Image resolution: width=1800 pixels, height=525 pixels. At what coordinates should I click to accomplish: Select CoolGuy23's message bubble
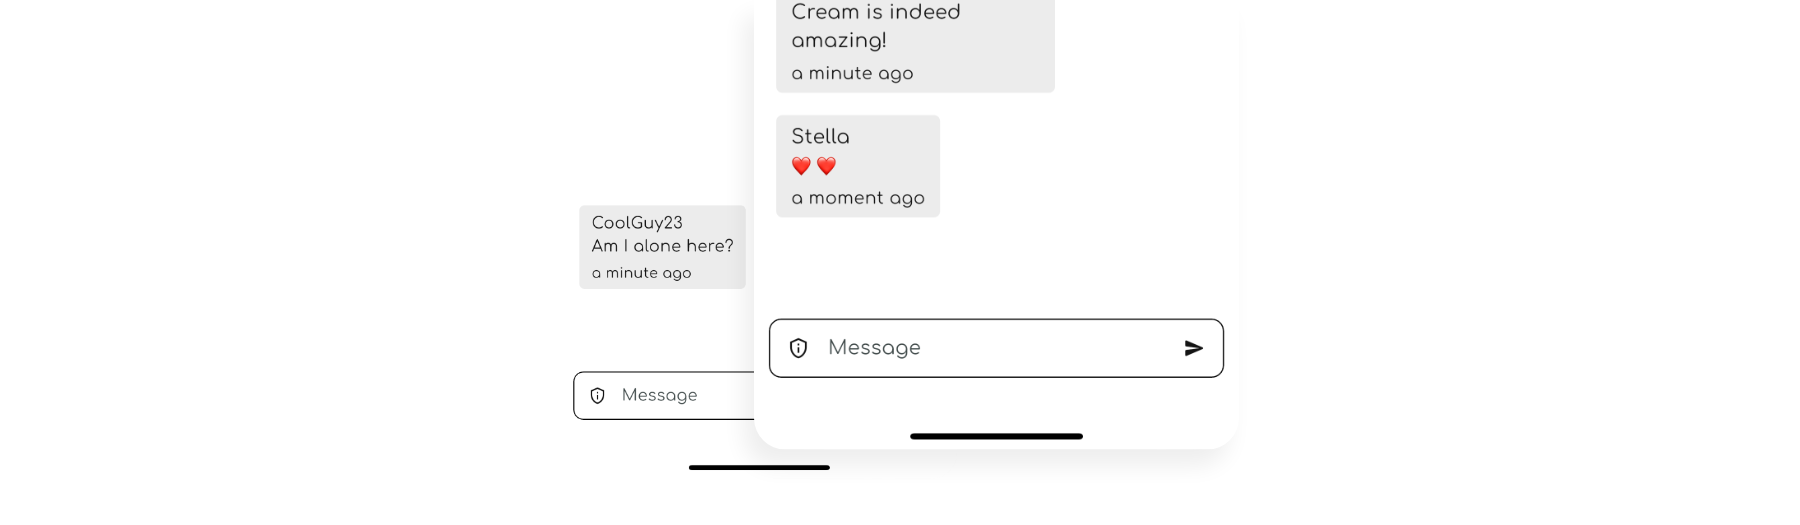click(x=662, y=247)
